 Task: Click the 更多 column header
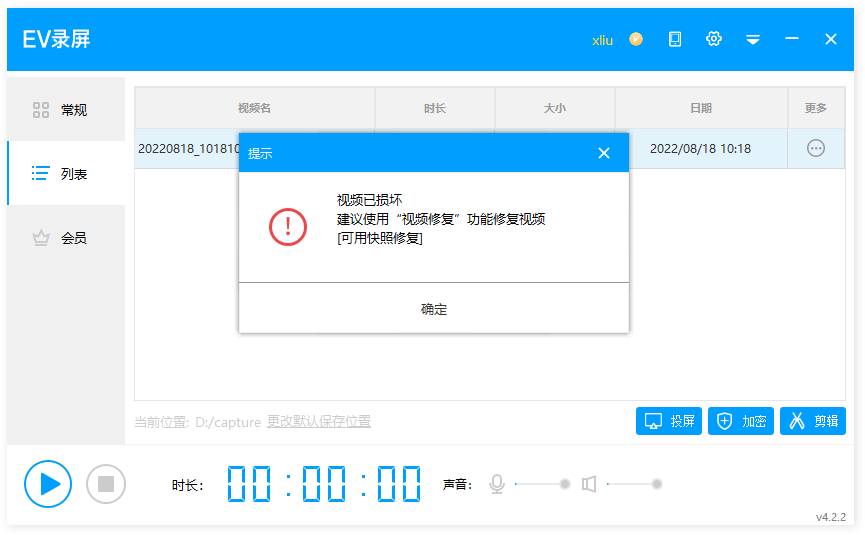[816, 108]
